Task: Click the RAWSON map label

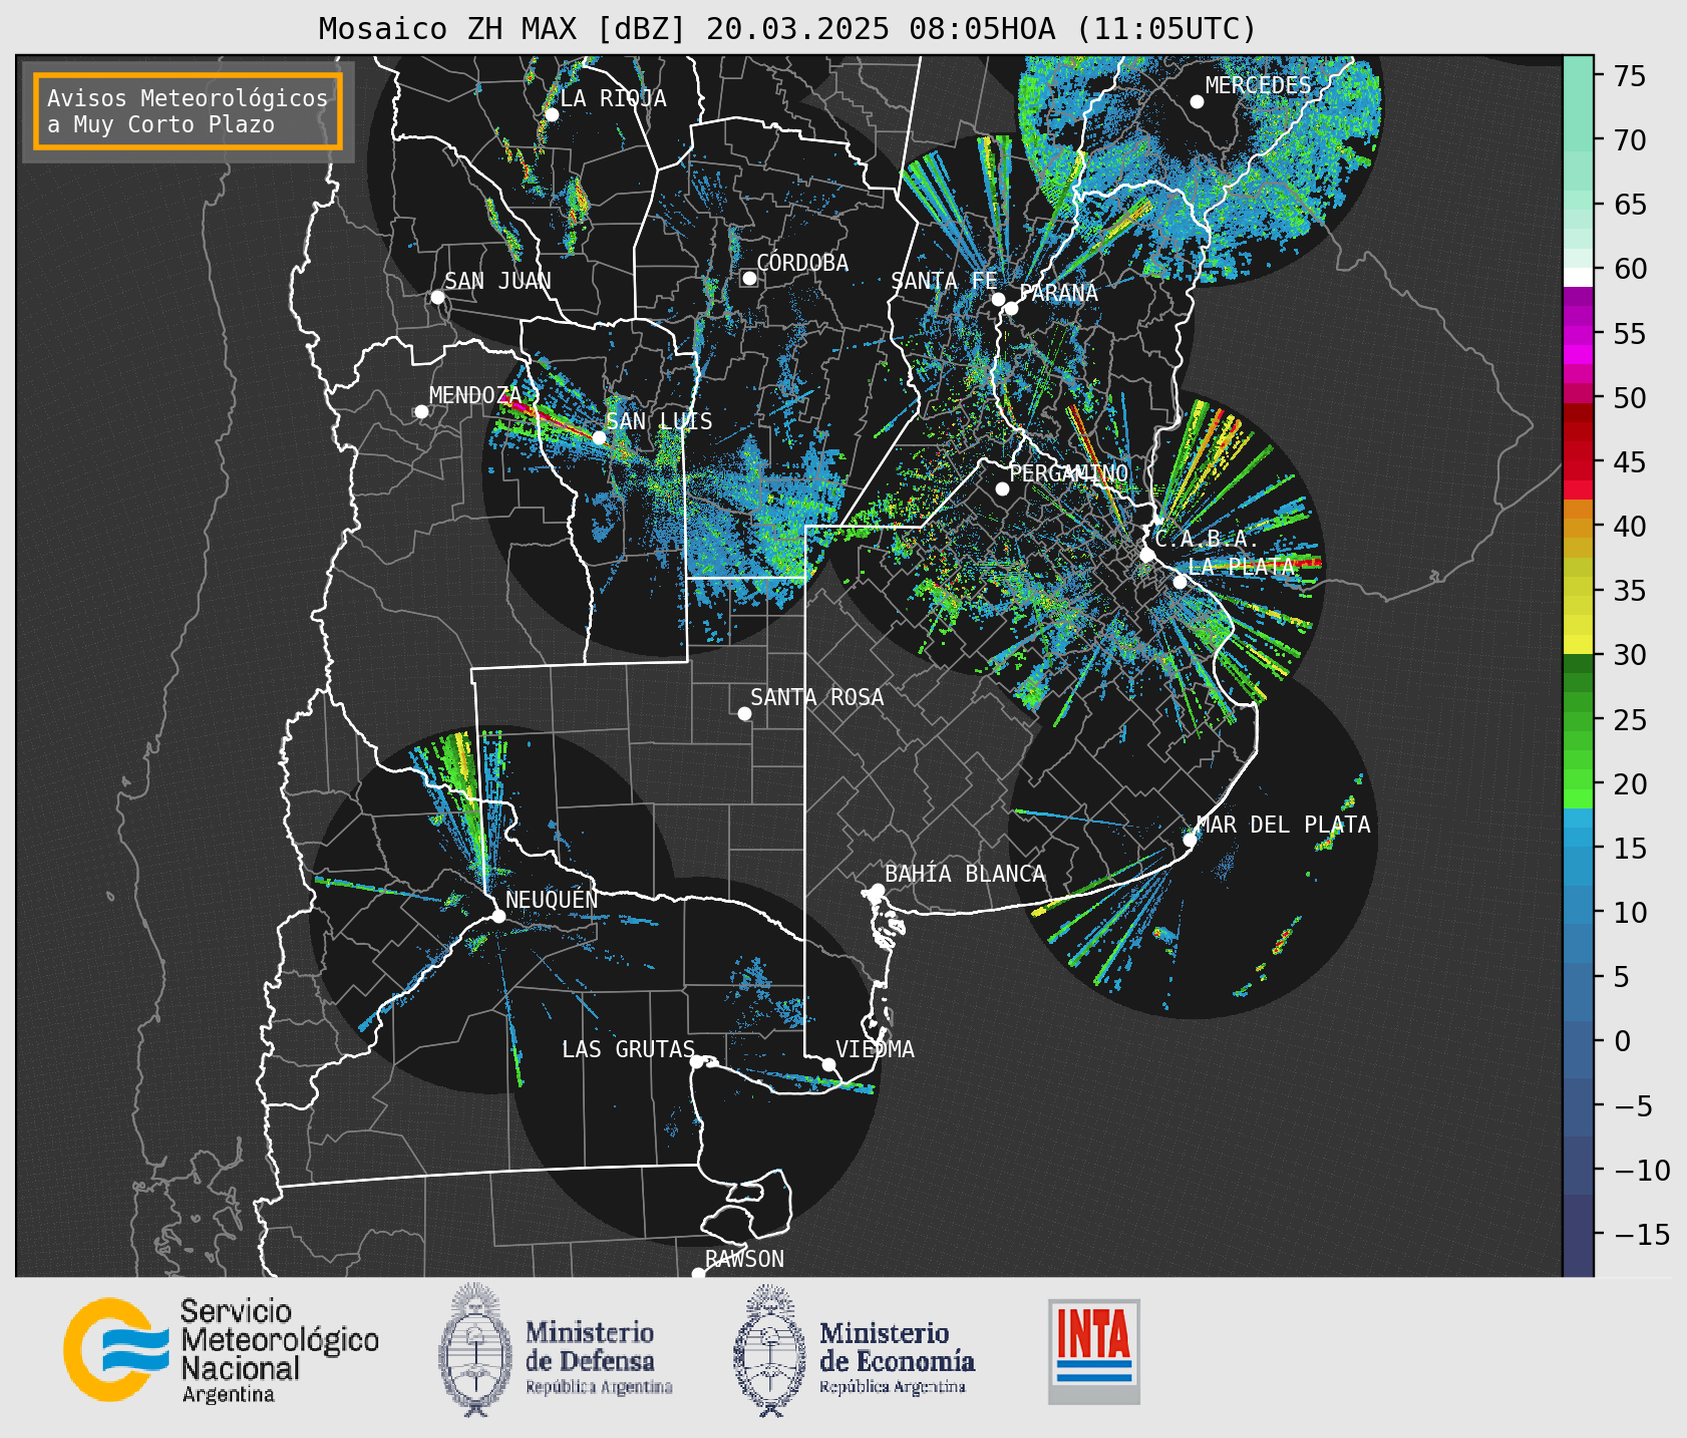Action: (x=744, y=1259)
